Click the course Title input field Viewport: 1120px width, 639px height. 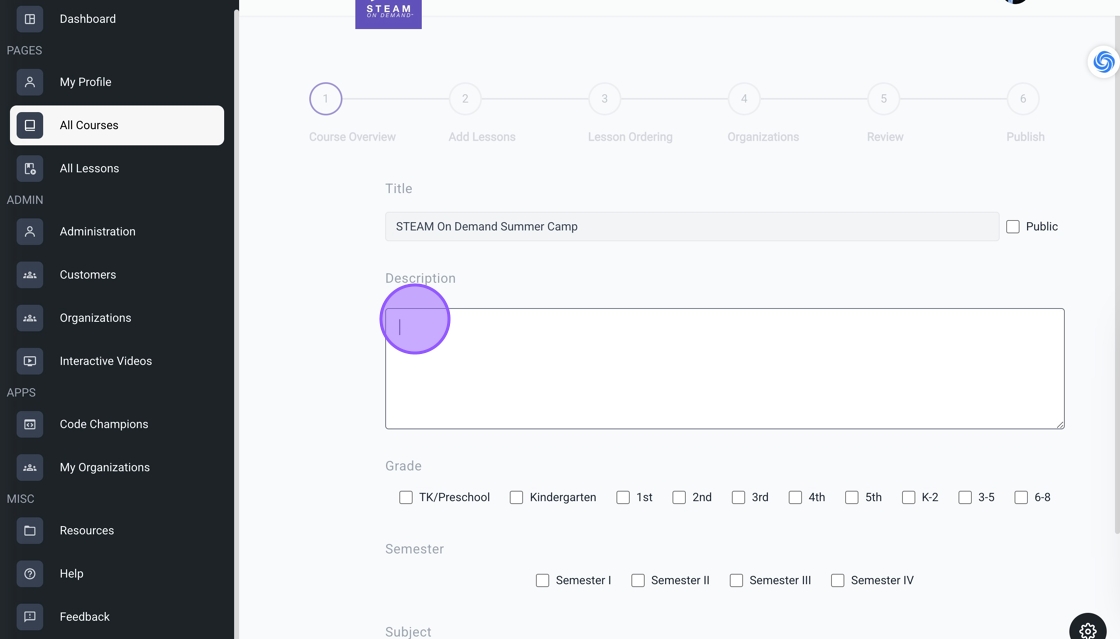pyautogui.click(x=691, y=227)
